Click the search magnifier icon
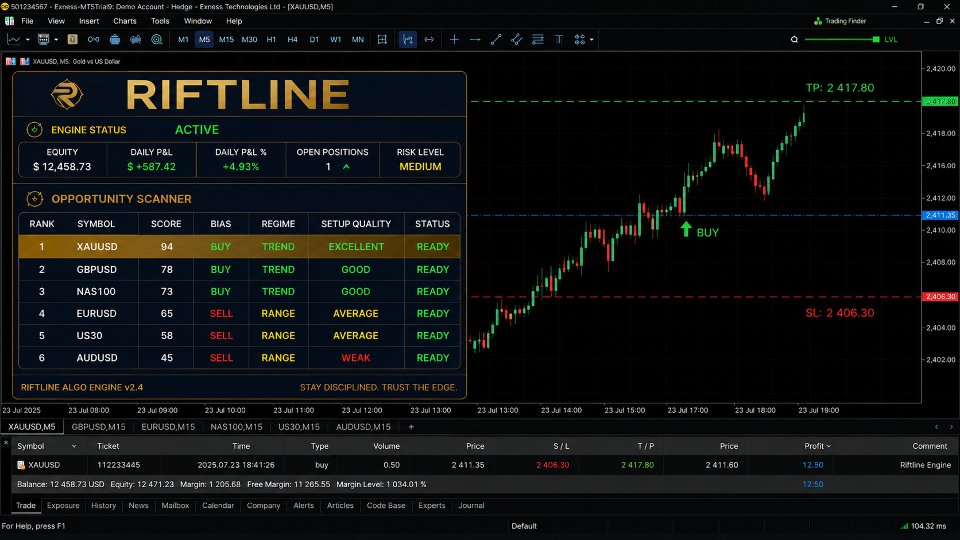Viewport: 960px width, 540px height. (794, 39)
